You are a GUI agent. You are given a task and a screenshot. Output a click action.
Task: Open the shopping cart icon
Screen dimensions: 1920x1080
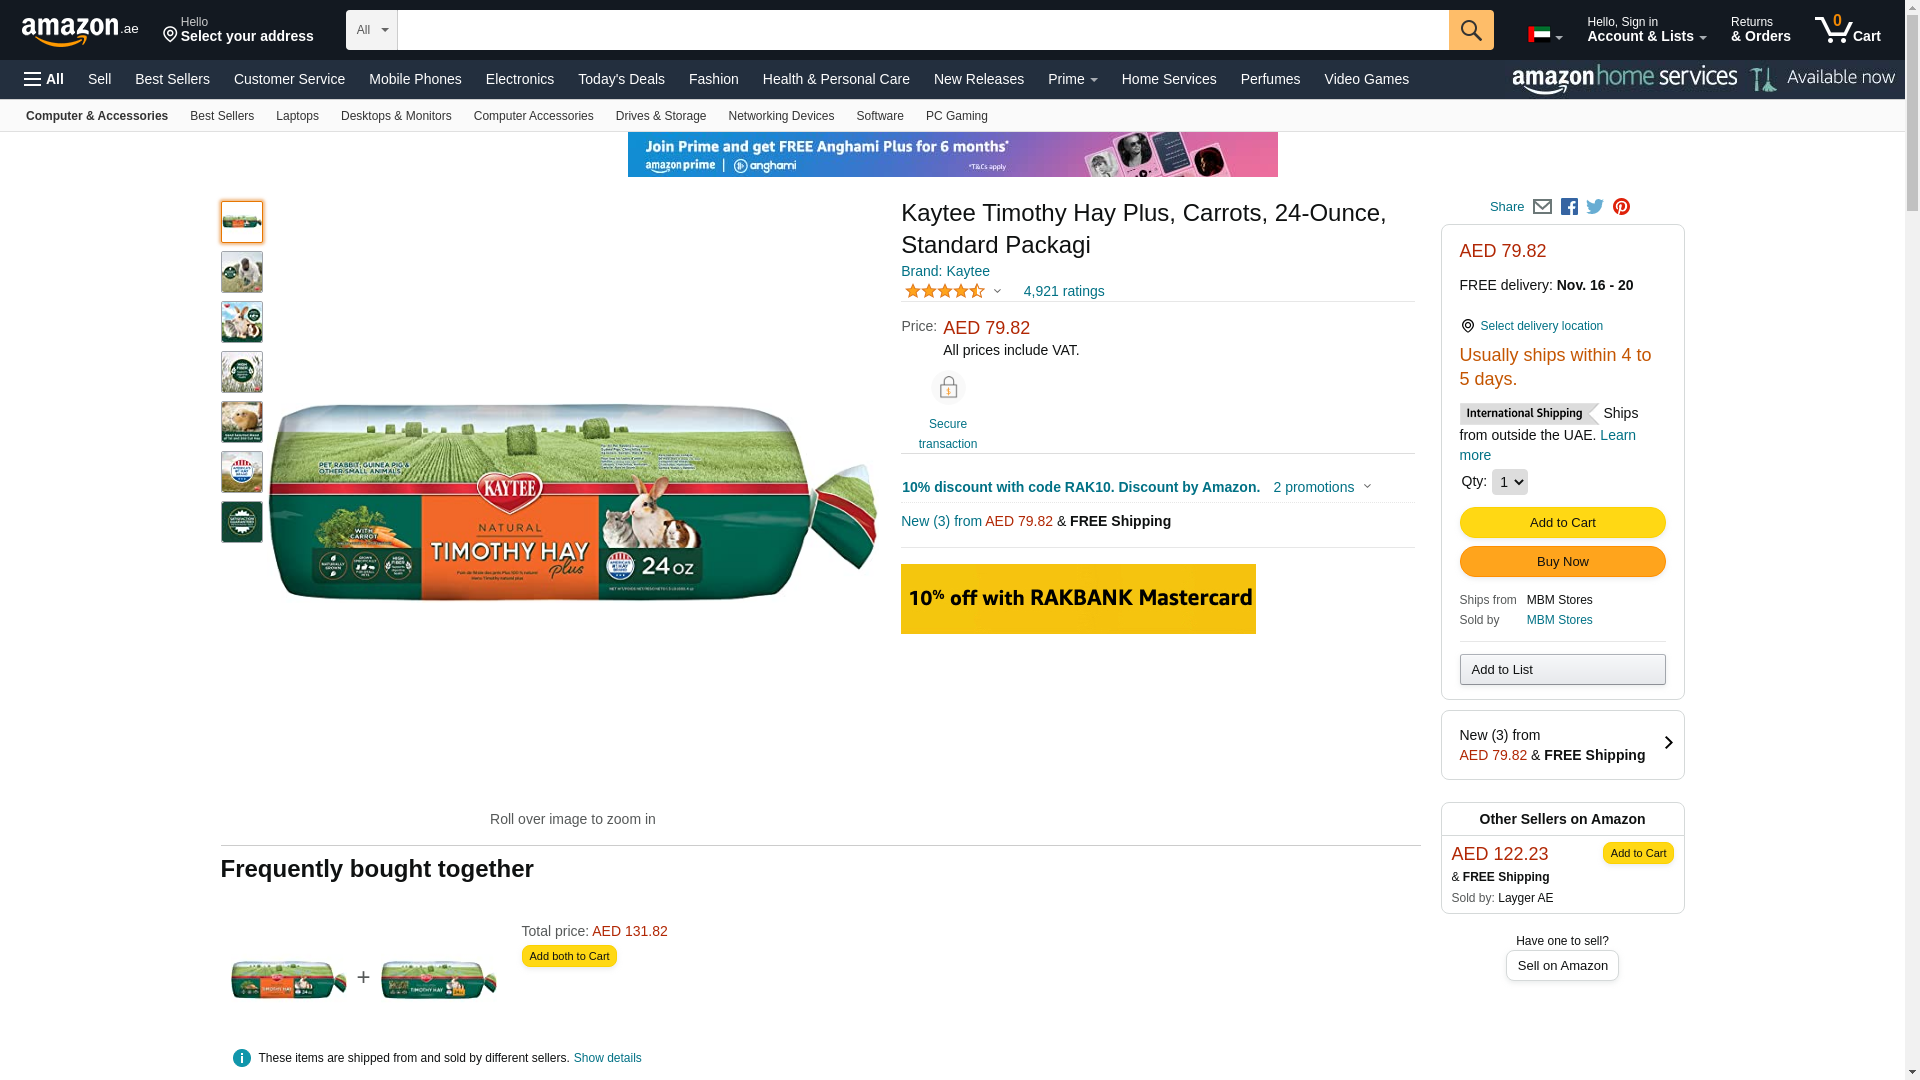(x=1847, y=30)
